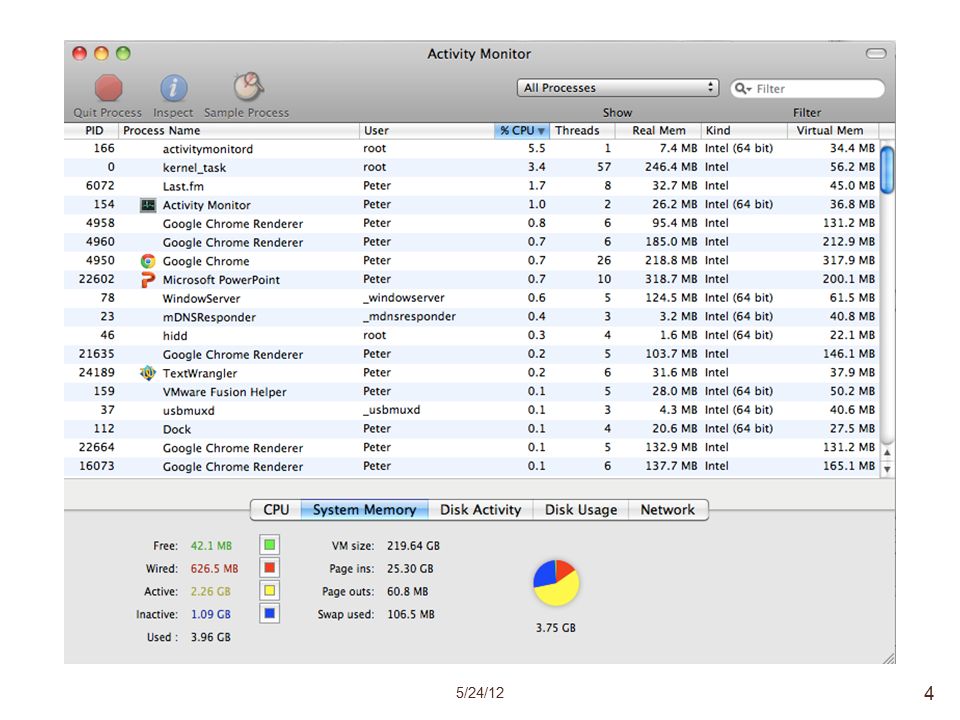Click the Google Chrome process icon
This screenshot has width=960, height=720.
pyautogui.click(x=148, y=261)
